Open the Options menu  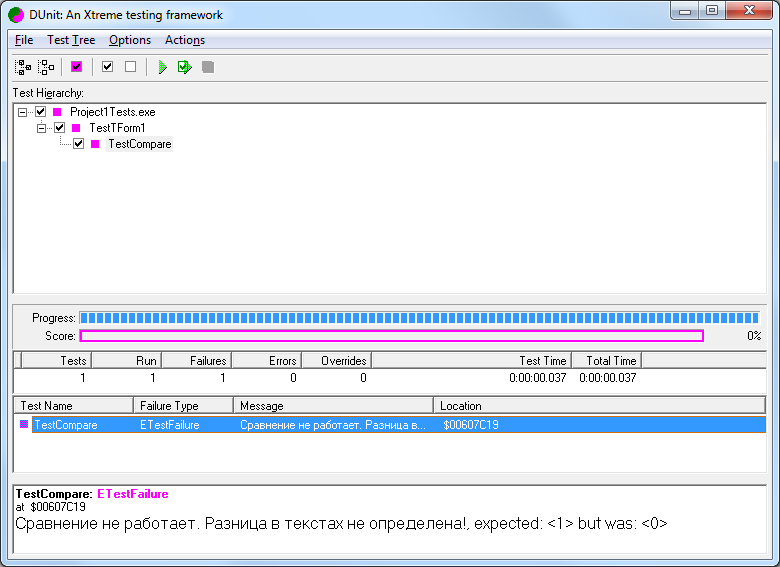(x=130, y=40)
